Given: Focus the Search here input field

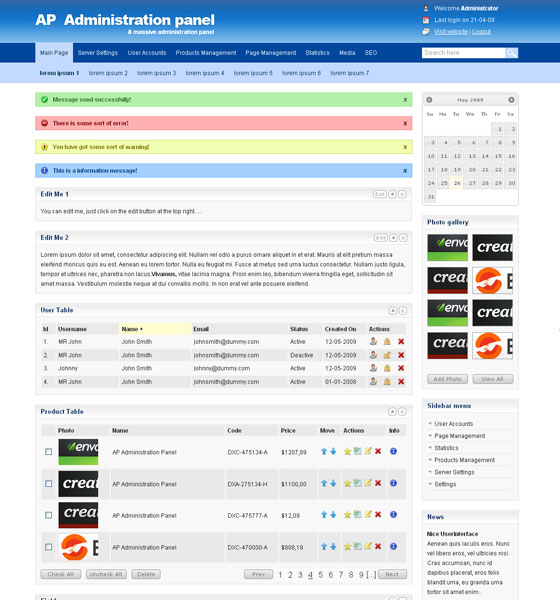Looking at the screenshot, I should click(x=463, y=53).
